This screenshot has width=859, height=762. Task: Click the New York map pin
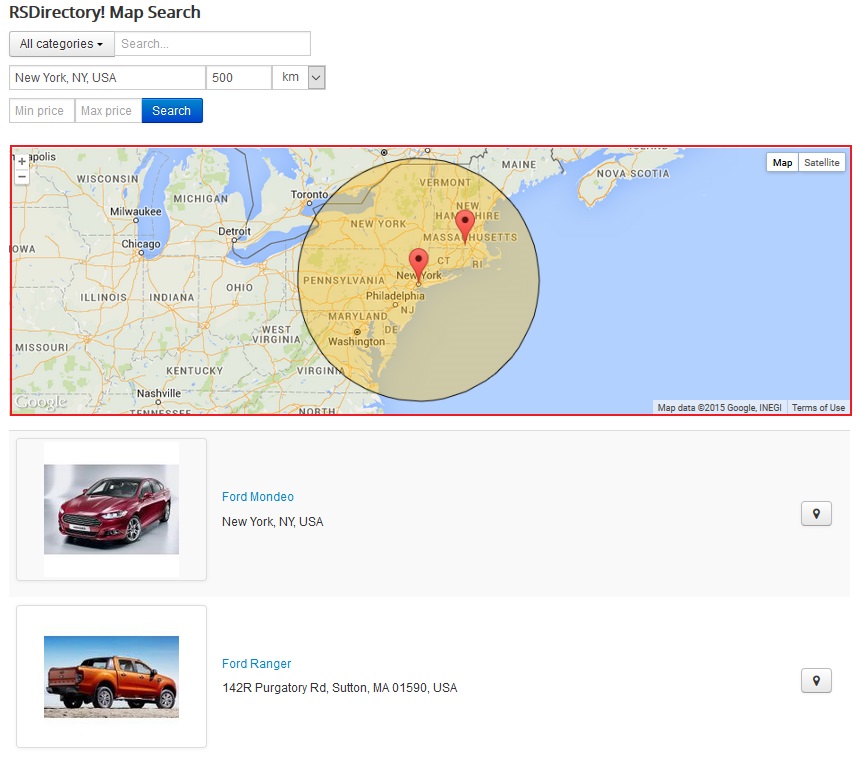pos(419,265)
